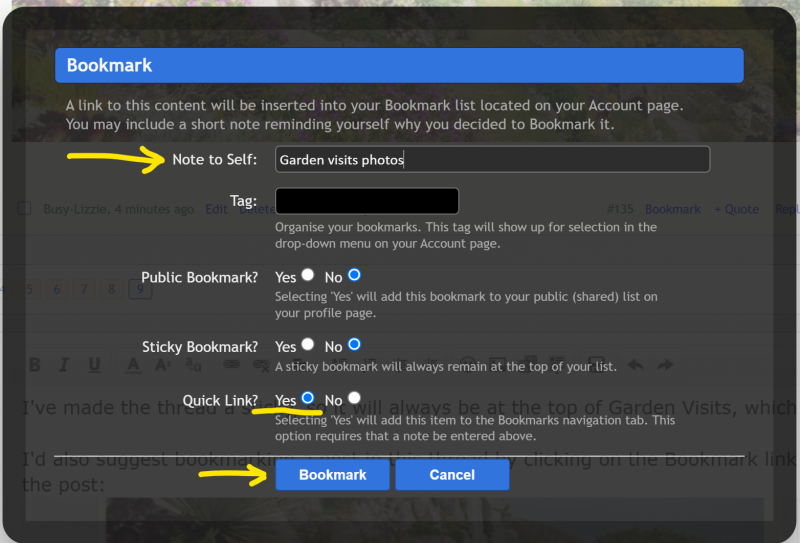The image size is (800, 543).
Task: Click the post's Edit link behind dialog
Action: tap(216, 210)
